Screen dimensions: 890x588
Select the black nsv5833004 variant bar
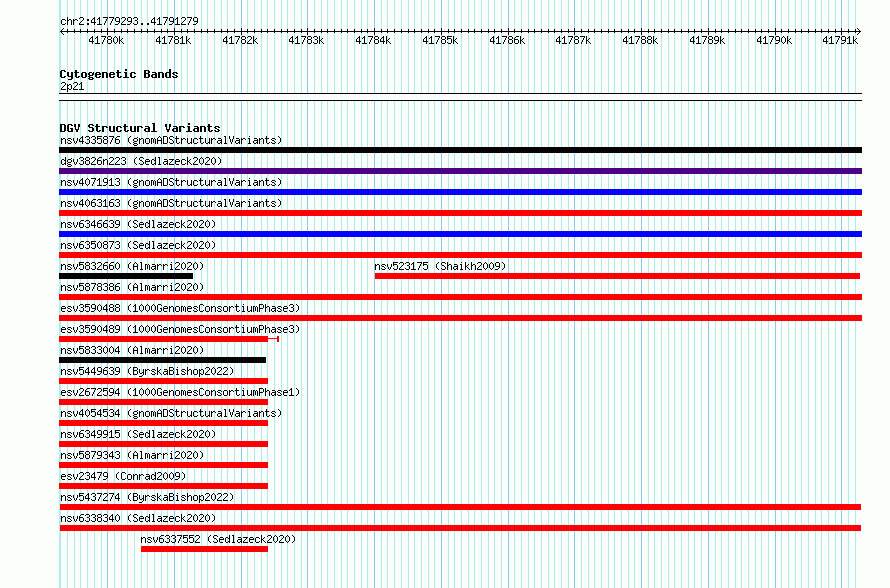click(162, 360)
